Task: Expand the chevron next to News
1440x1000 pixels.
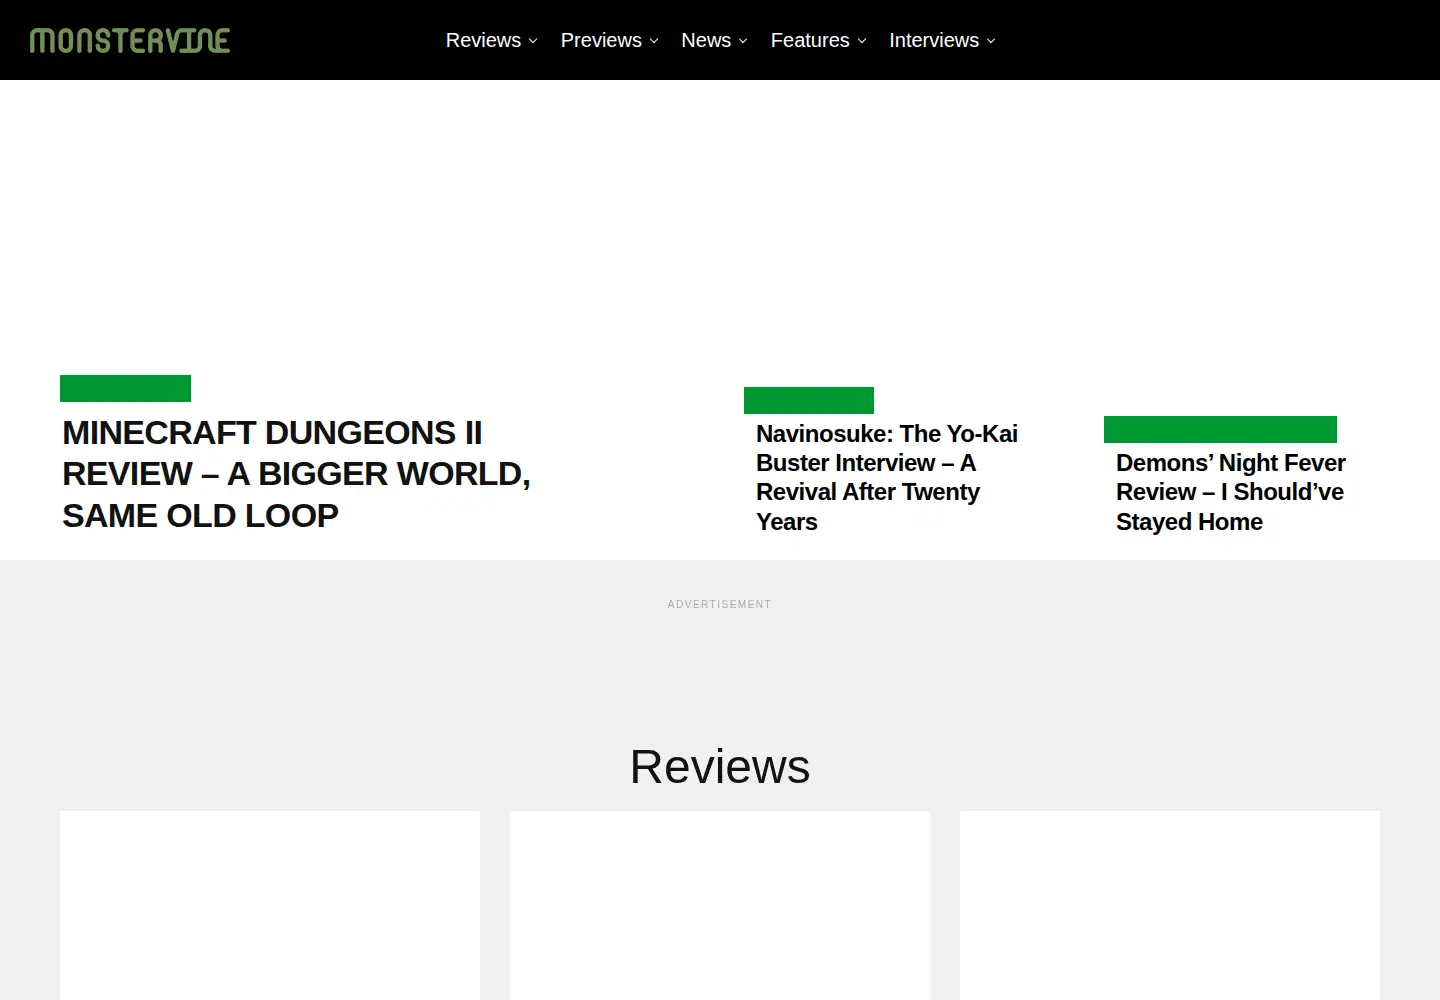Action: tap(743, 41)
